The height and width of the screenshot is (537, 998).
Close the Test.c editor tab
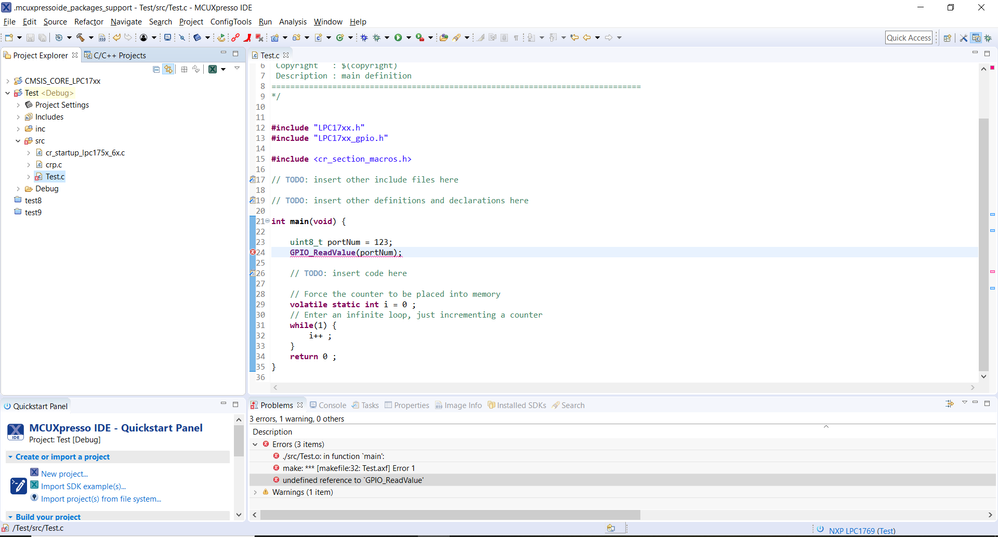pos(286,55)
